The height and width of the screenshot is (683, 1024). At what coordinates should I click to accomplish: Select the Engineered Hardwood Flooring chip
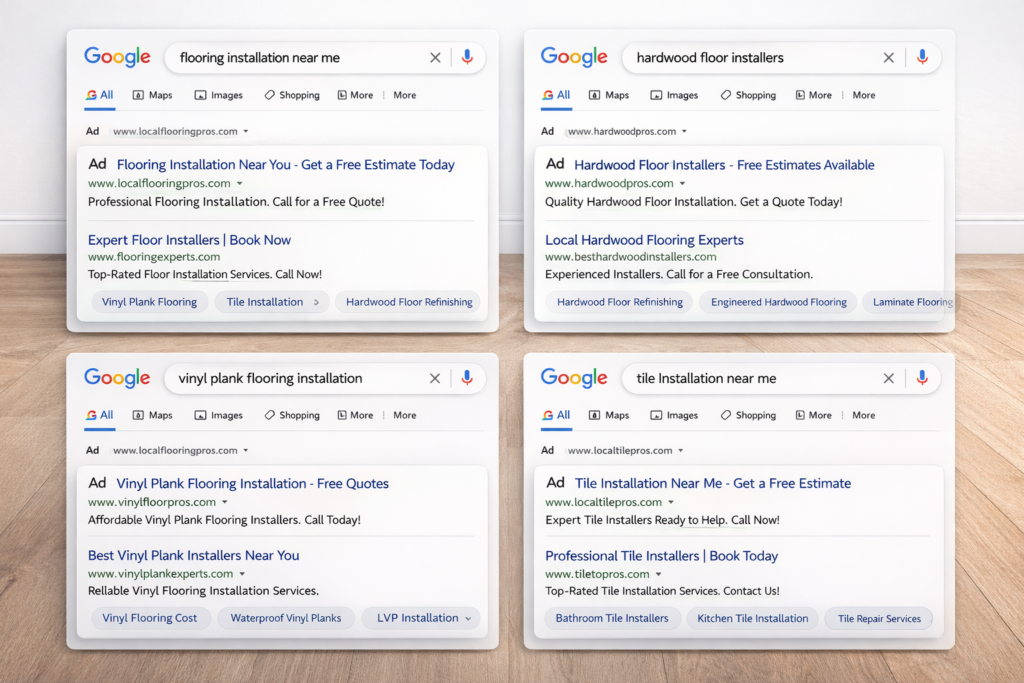coord(778,302)
